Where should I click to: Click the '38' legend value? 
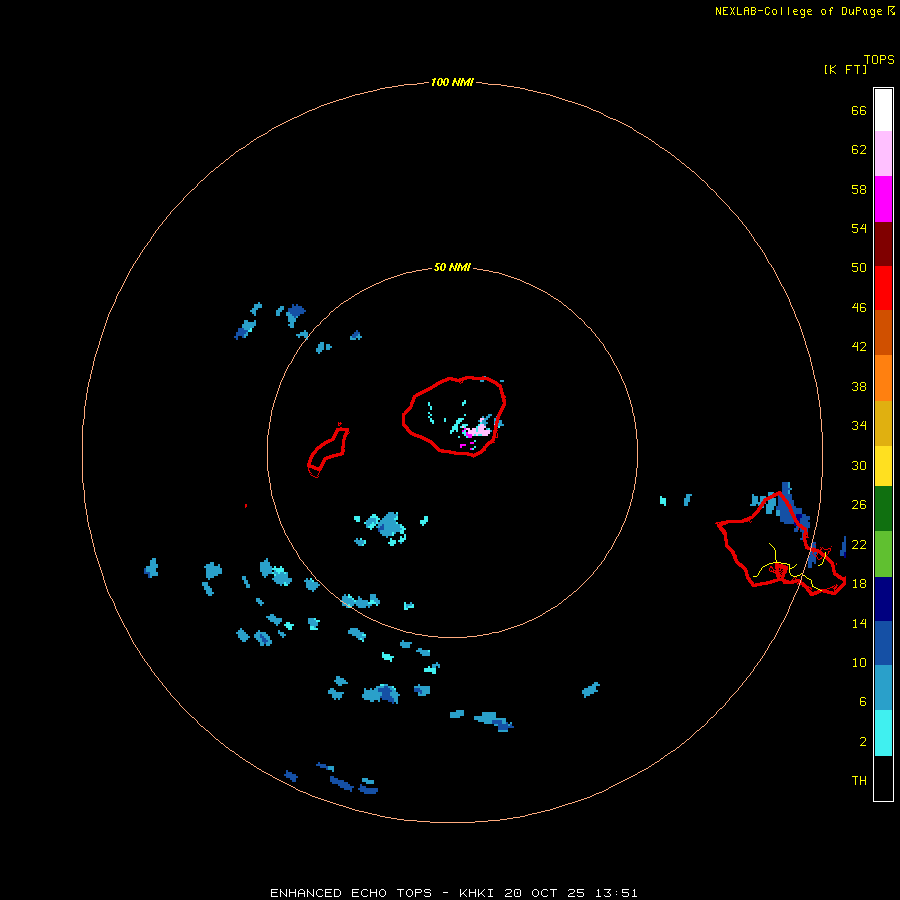coord(859,386)
